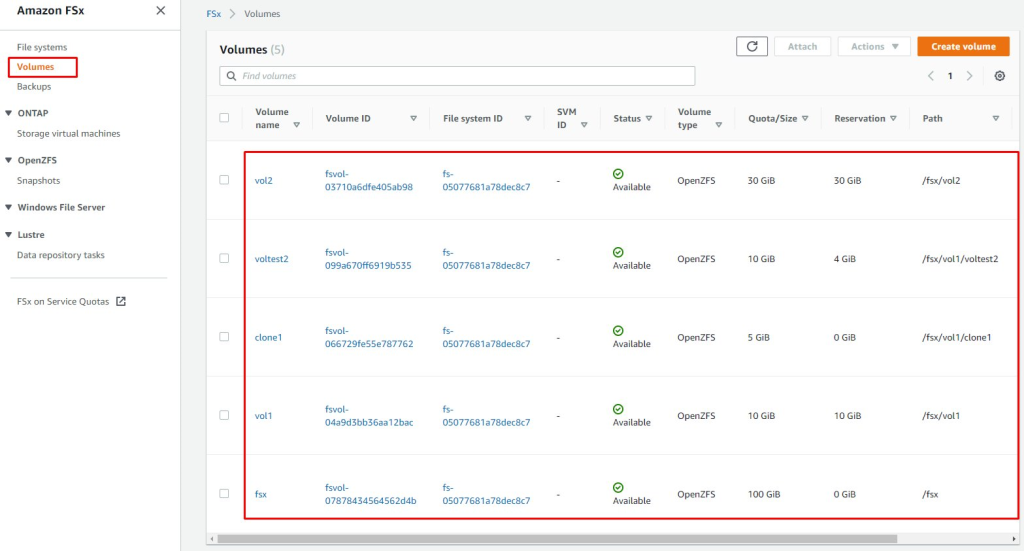This screenshot has width=1024, height=551.
Task: Open volume ID fsvol-099a670ff6919b535
Action: tap(368, 259)
